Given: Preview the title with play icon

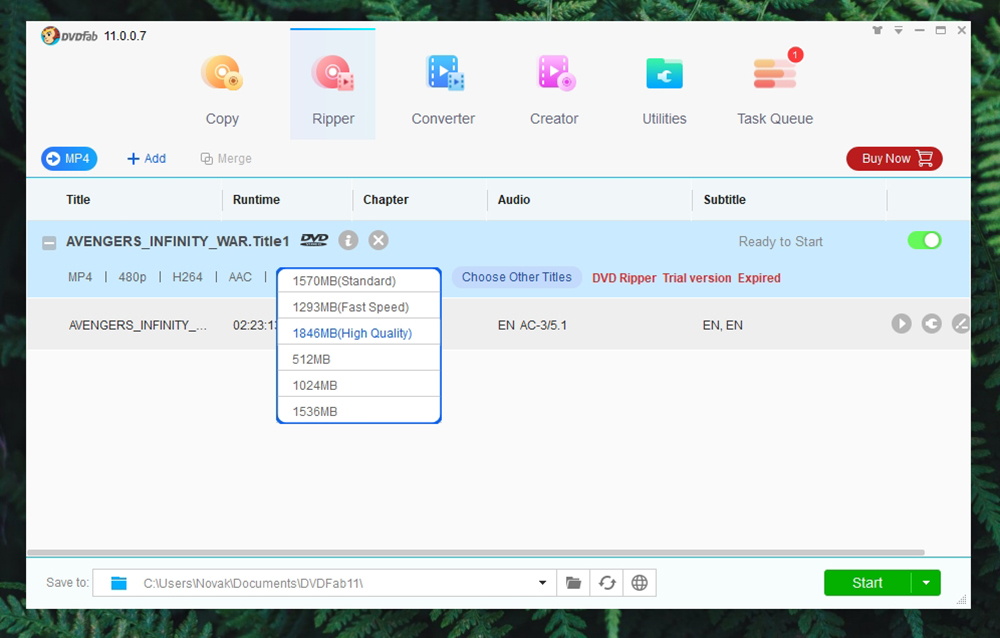Looking at the screenshot, I should click(901, 324).
